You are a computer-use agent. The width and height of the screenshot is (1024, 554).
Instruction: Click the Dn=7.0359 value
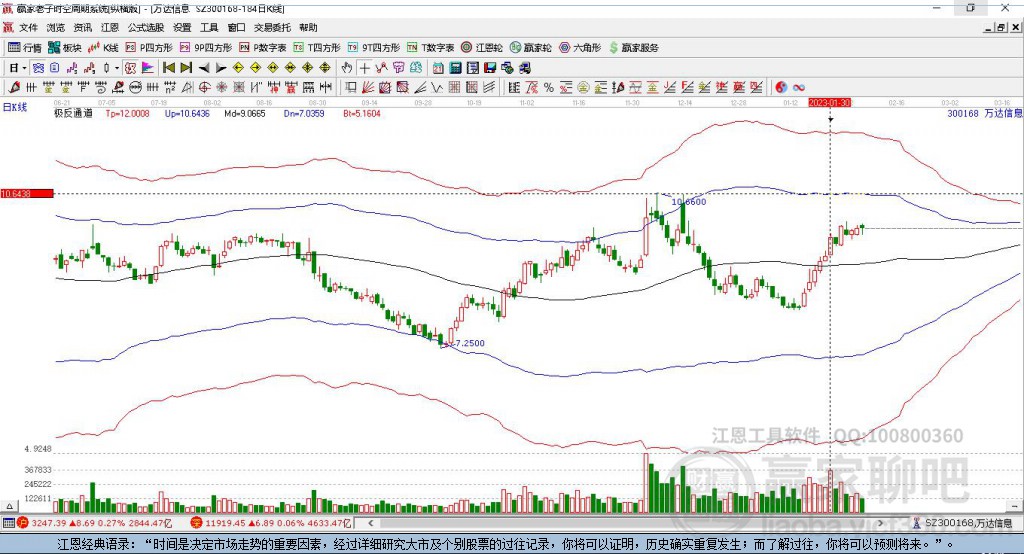coord(304,113)
